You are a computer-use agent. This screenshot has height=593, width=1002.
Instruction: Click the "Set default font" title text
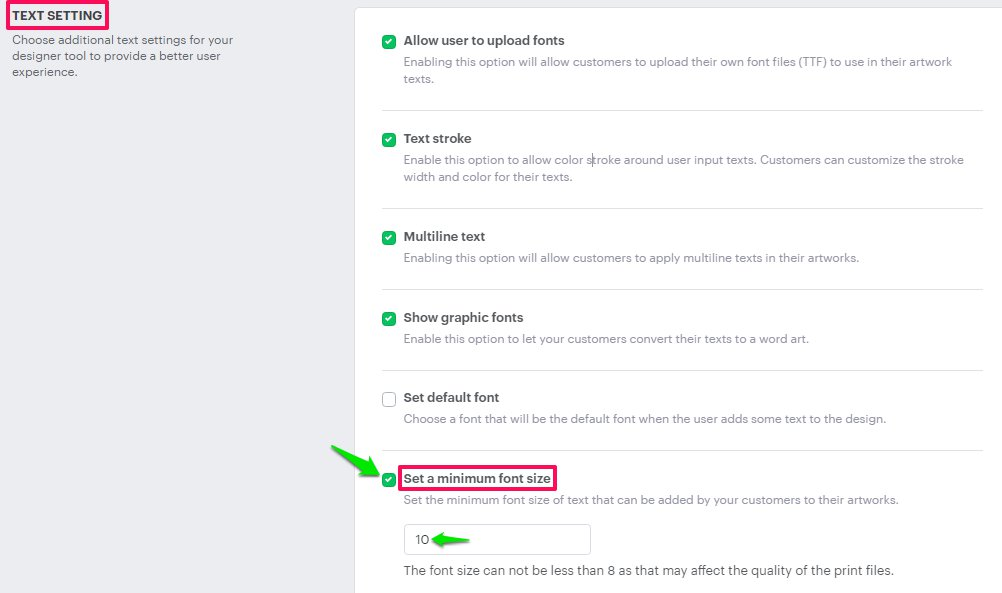451,397
